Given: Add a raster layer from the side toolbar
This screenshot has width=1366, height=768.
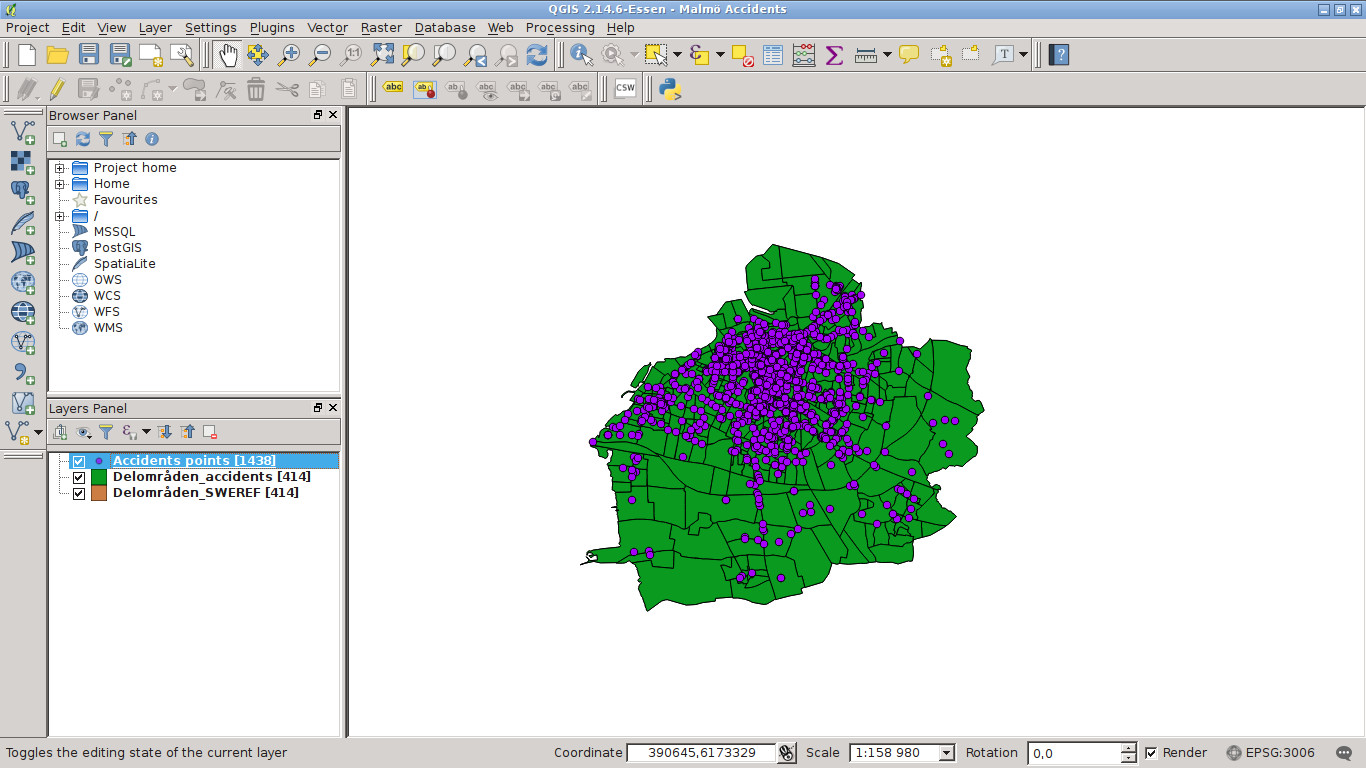Looking at the screenshot, I should (x=22, y=162).
